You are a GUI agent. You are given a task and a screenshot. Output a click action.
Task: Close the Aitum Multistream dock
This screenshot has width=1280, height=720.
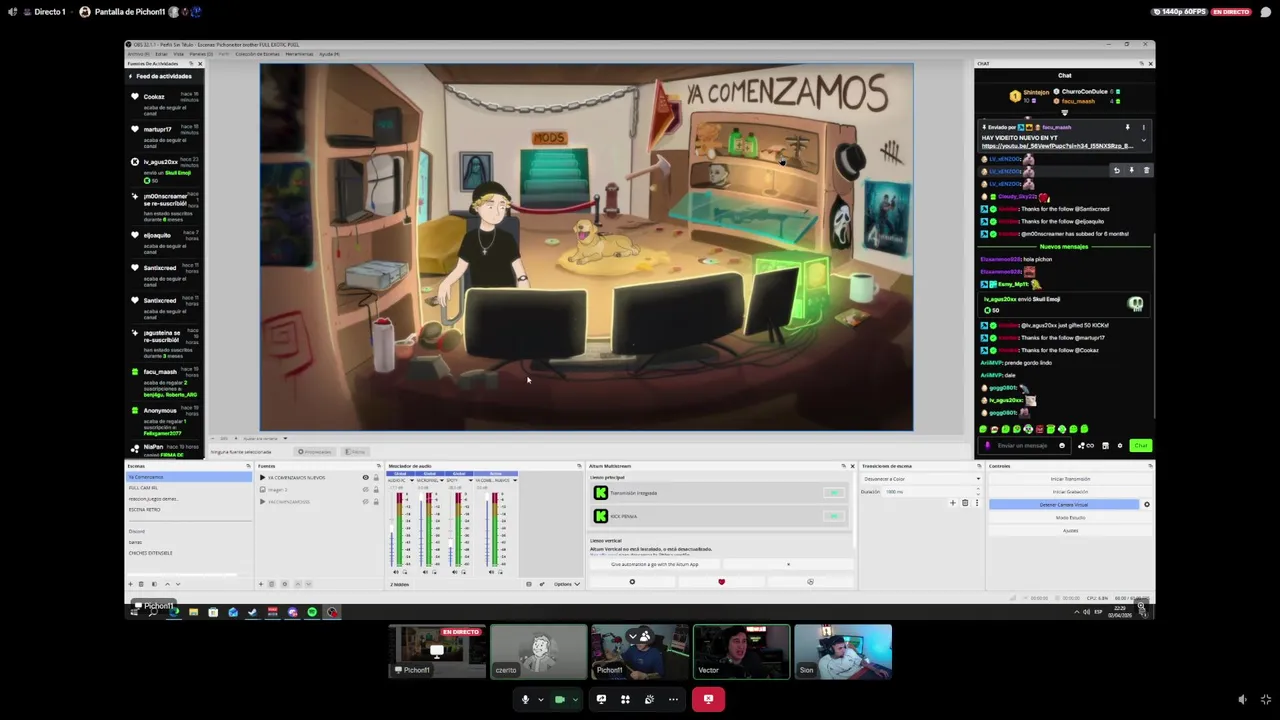point(852,466)
